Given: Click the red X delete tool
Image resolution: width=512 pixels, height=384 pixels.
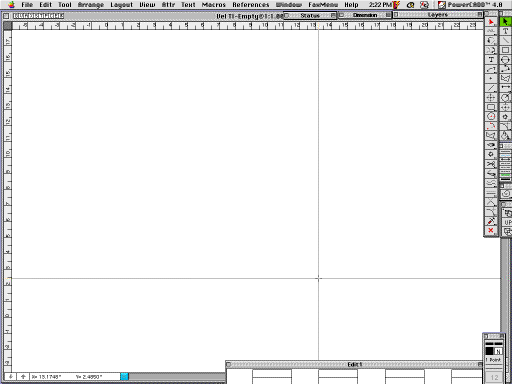Looking at the screenshot, I should (491, 231).
